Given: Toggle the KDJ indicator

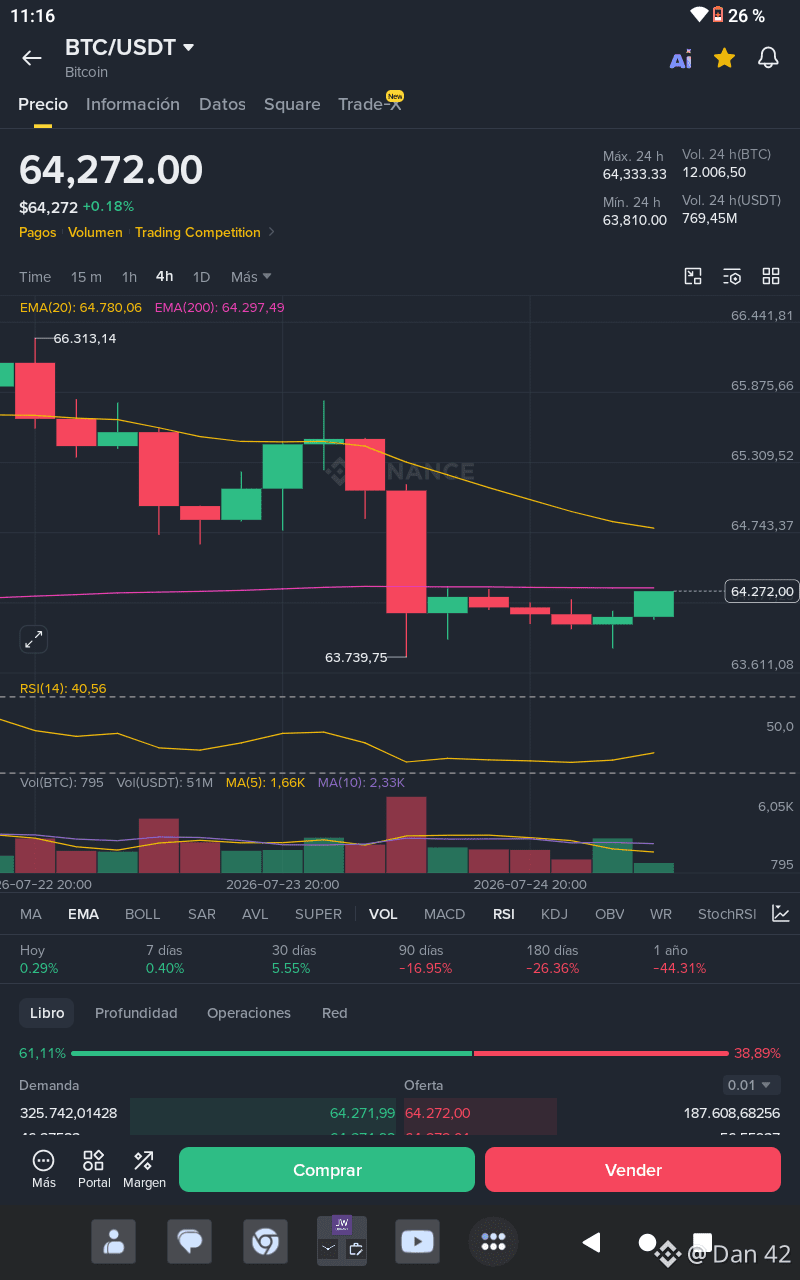Looking at the screenshot, I should [x=554, y=914].
